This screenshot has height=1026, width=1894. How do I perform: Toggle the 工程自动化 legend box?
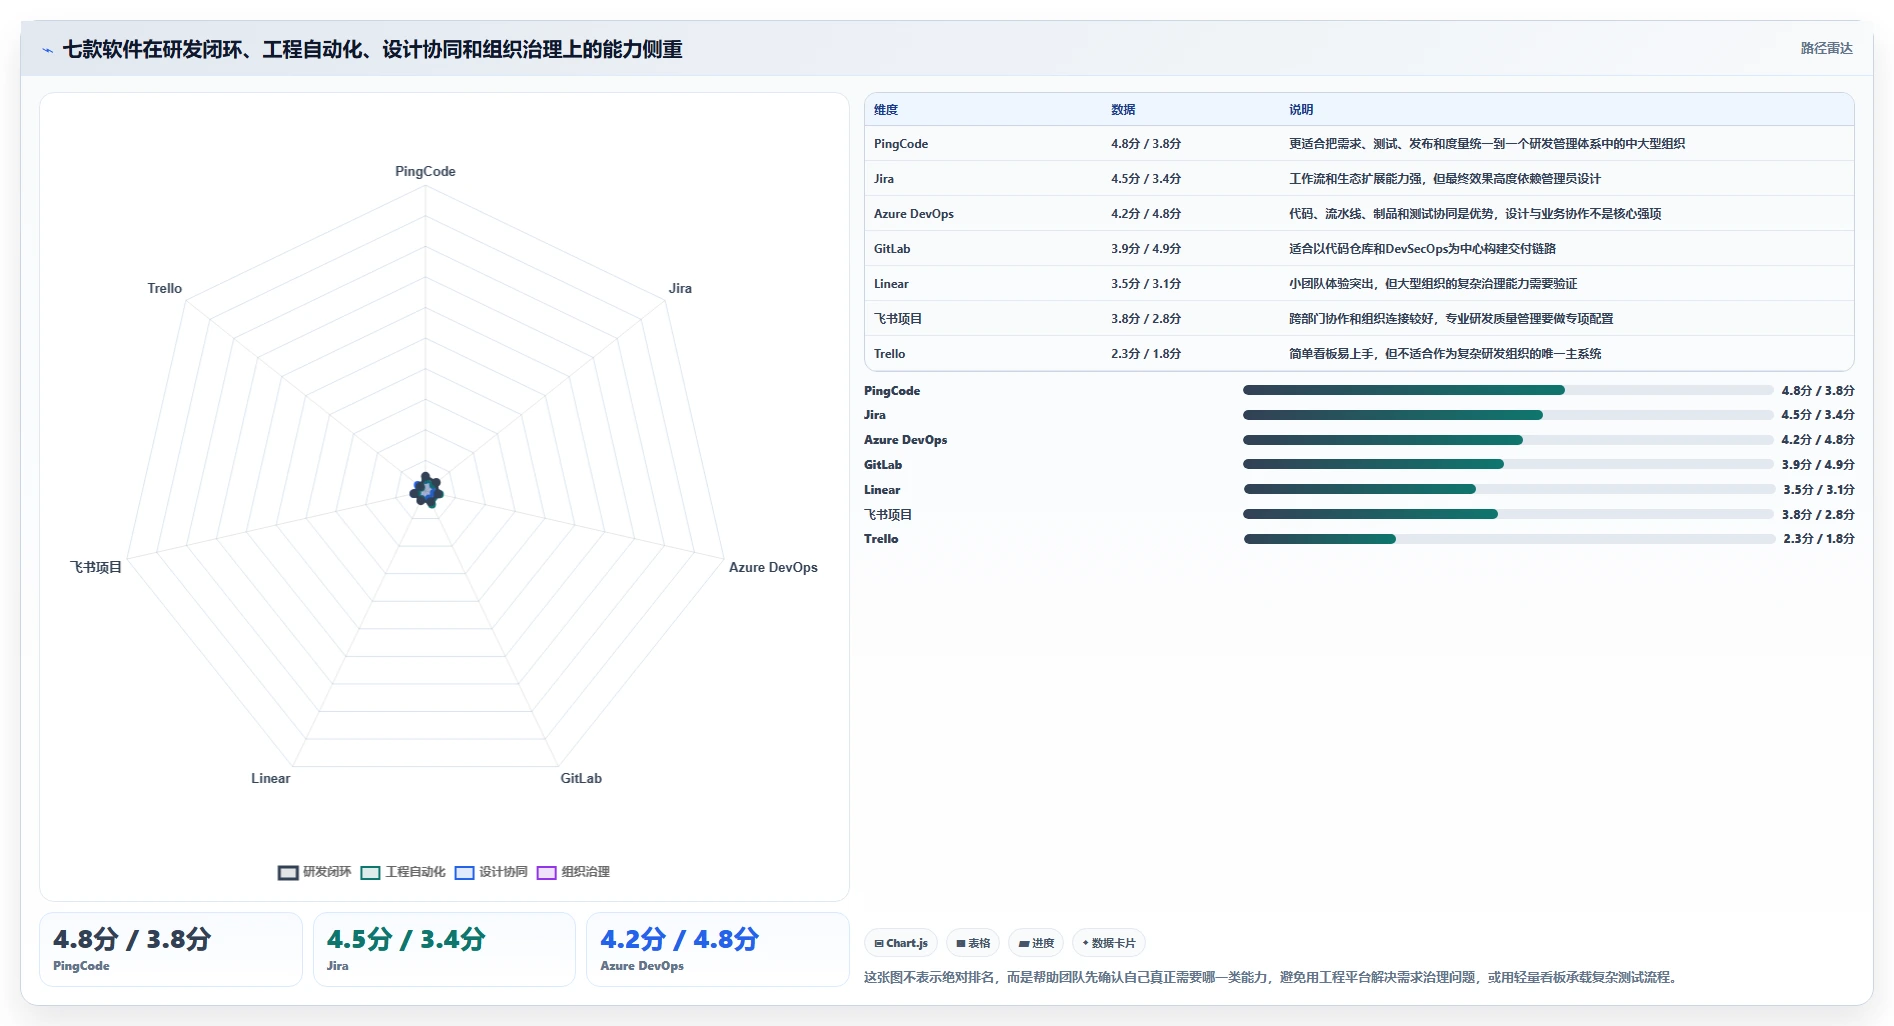[x=371, y=873]
